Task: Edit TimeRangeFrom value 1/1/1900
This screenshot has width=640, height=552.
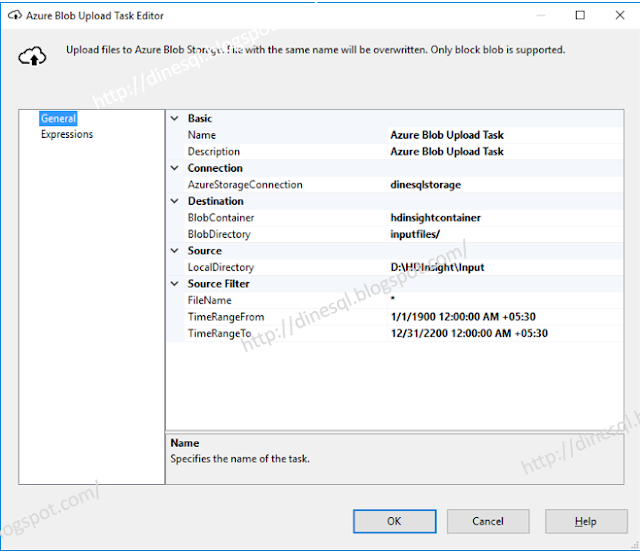Action: click(505, 316)
